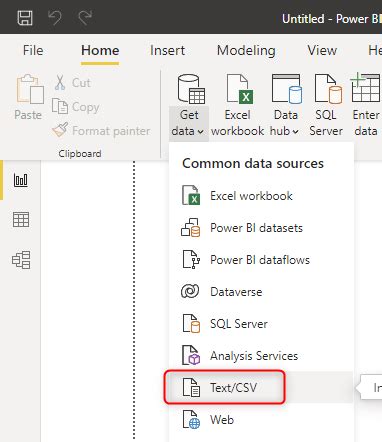Select Web data source
The height and width of the screenshot is (442, 382).
tap(261, 420)
